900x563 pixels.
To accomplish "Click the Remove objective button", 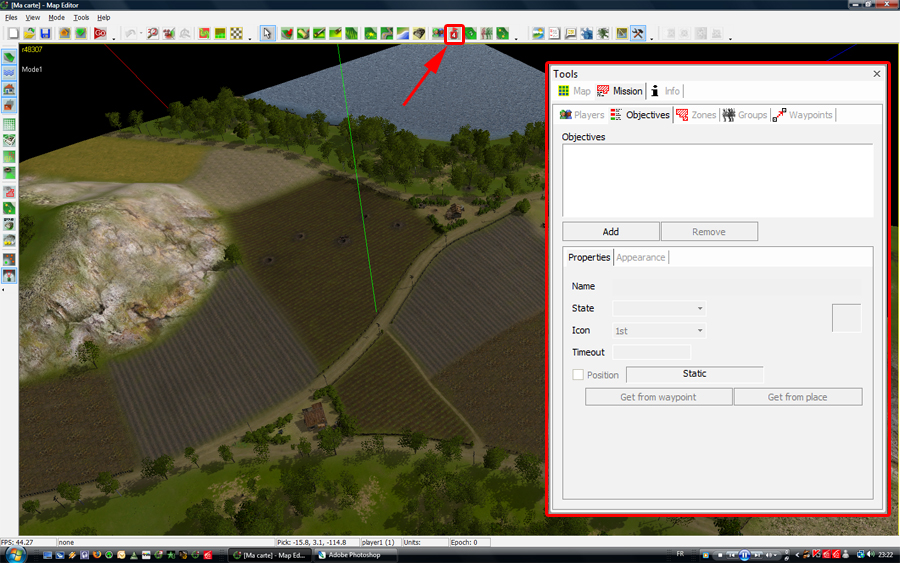I will click(709, 231).
